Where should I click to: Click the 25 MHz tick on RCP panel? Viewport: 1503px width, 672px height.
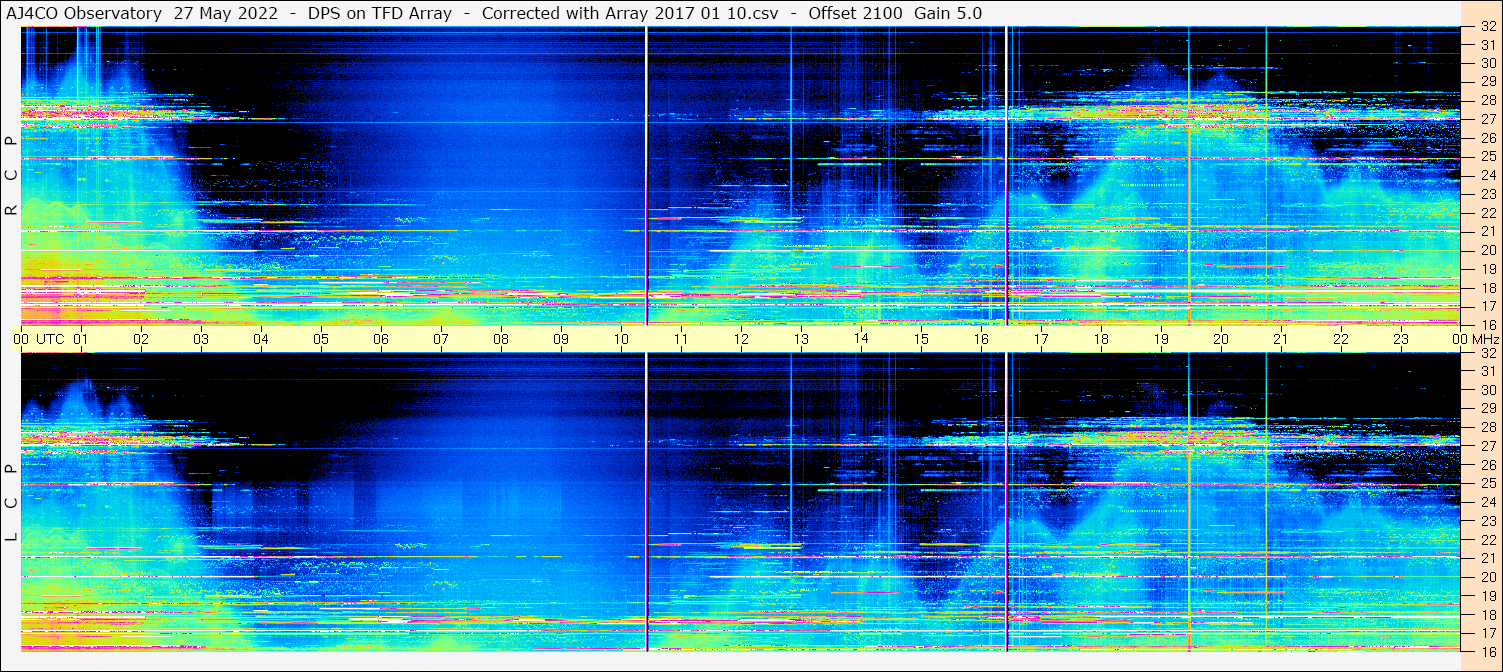click(x=1487, y=156)
